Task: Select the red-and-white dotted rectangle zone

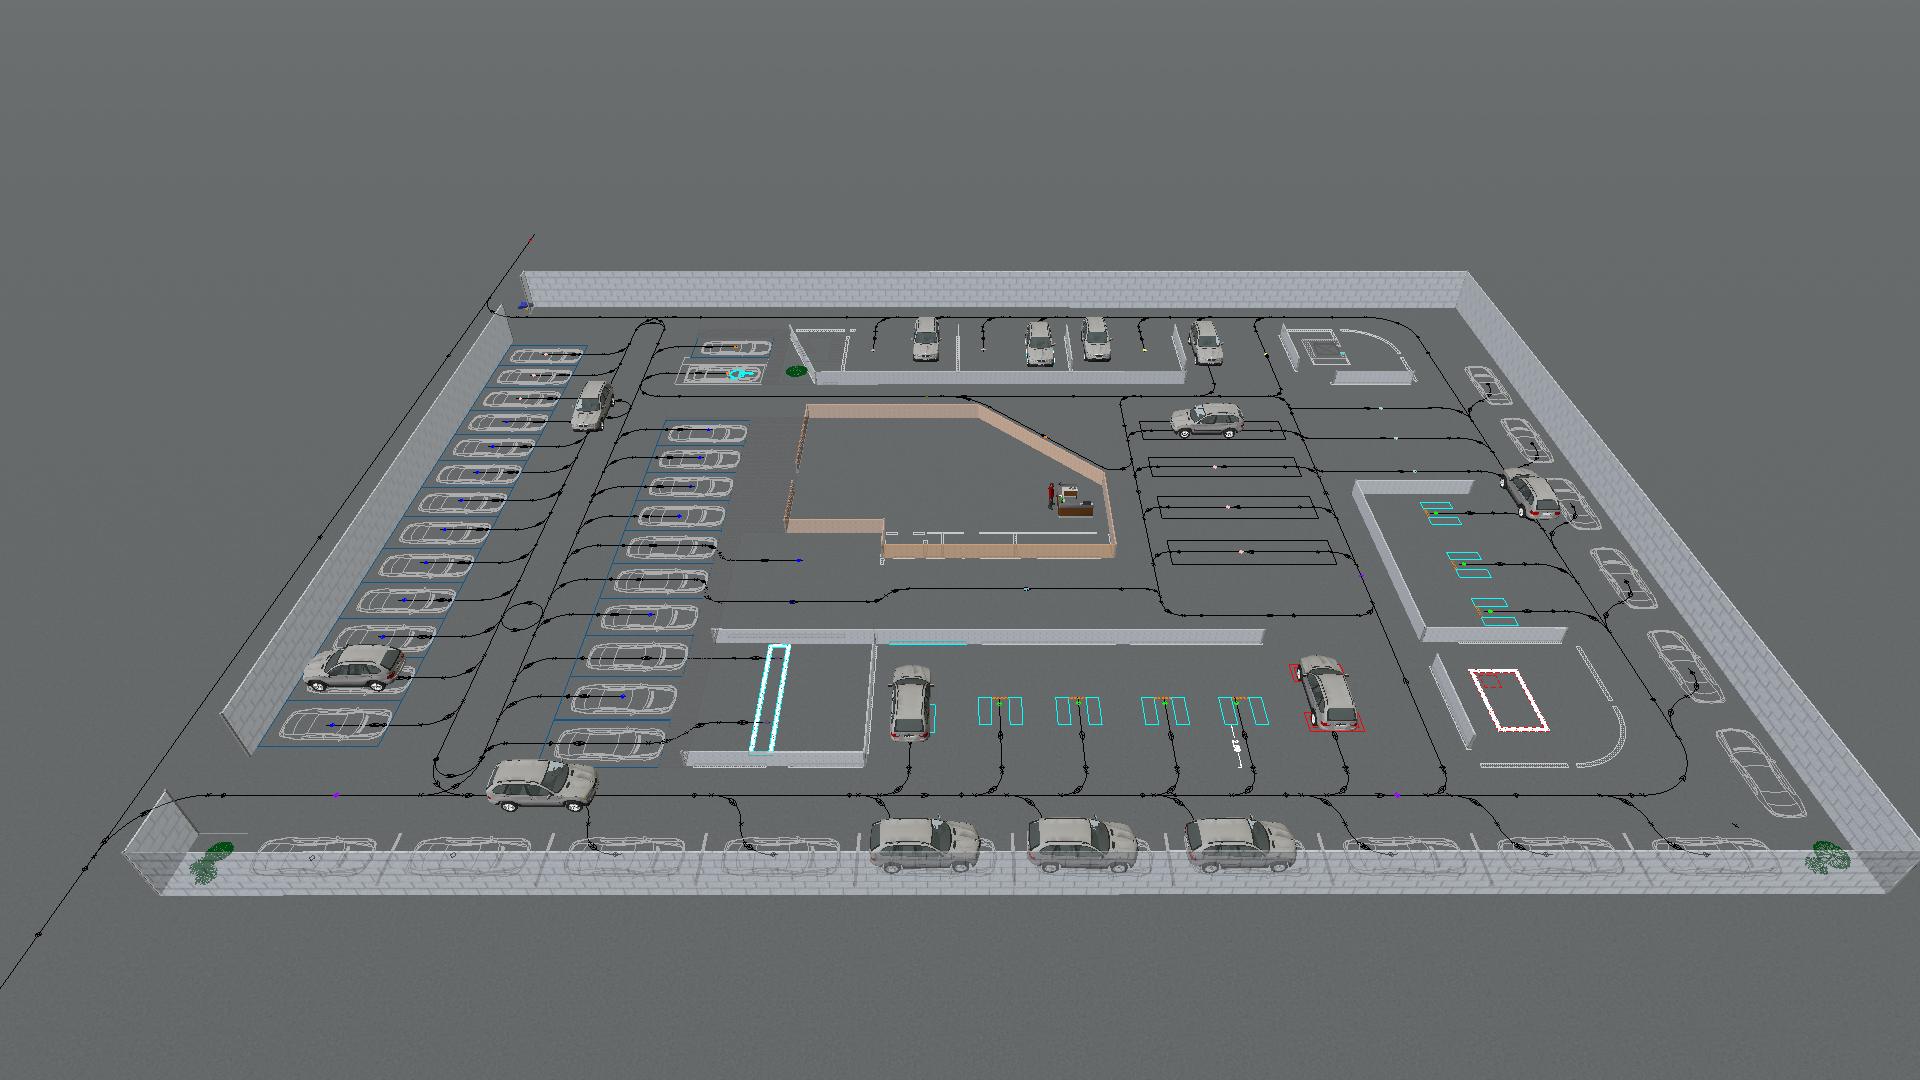Action: [x=1508, y=701]
